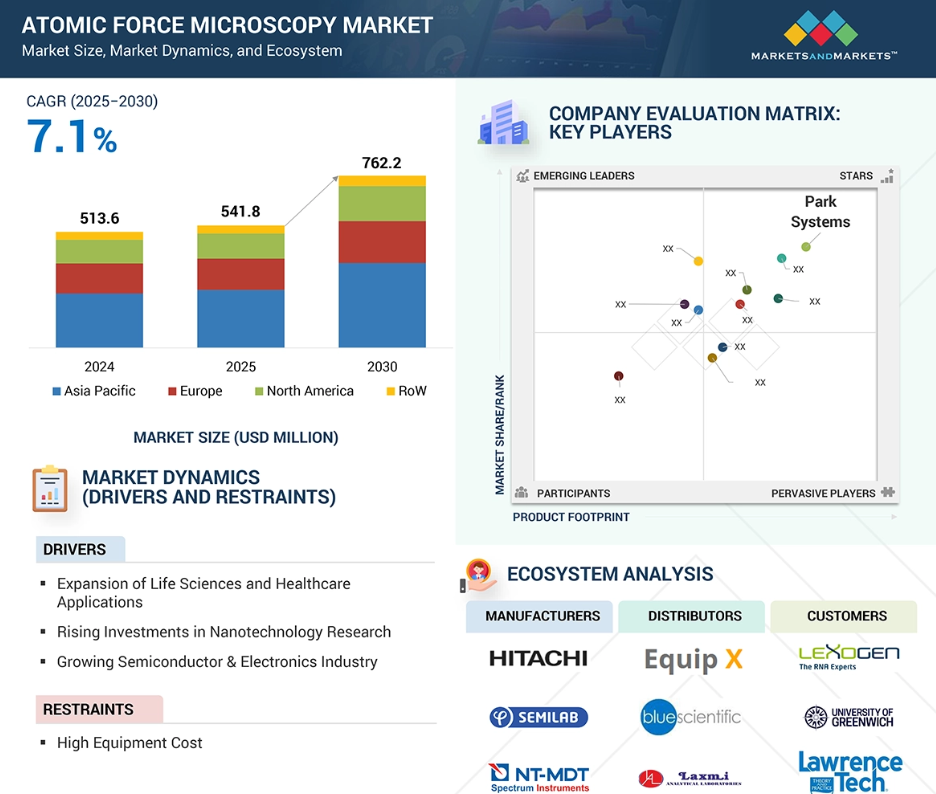
Task: Click "Growing Semiconductor & Electronics Industry" bullet
Action: (x=217, y=662)
